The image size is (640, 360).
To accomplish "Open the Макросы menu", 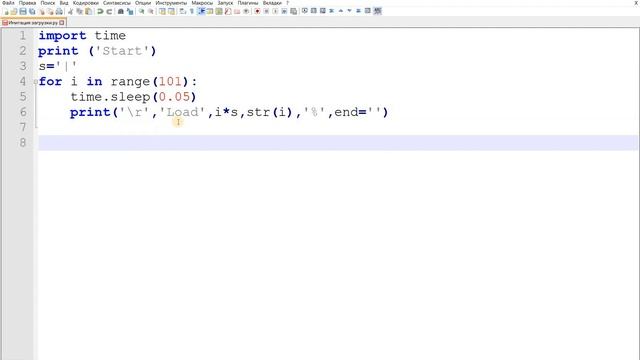I will point(202,3).
